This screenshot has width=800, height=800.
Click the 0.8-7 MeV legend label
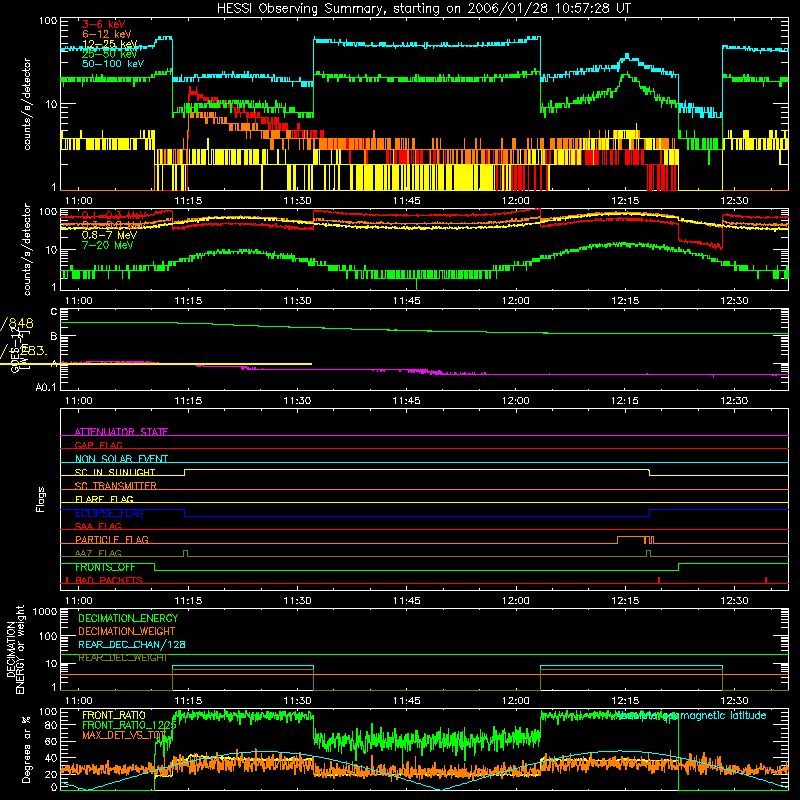point(109,235)
